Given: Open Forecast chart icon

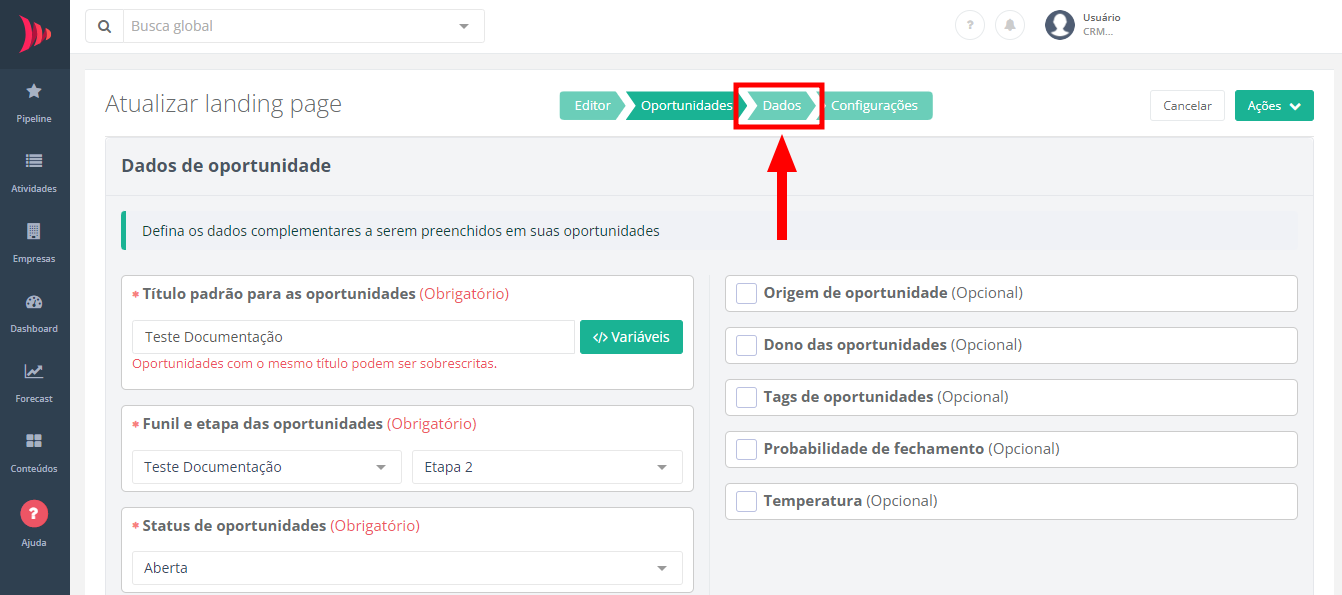Looking at the screenshot, I should coord(34,371).
